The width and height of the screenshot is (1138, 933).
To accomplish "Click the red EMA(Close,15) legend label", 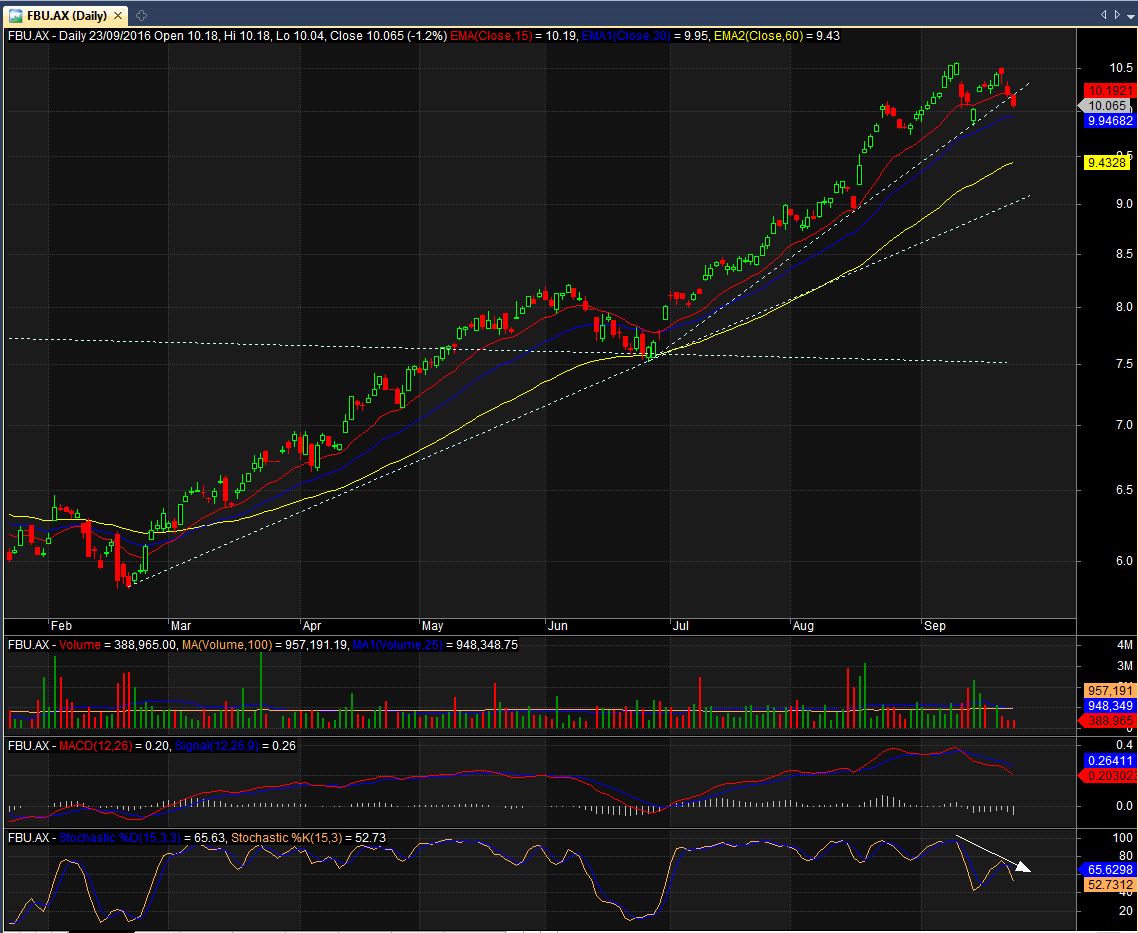I will (490, 36).
